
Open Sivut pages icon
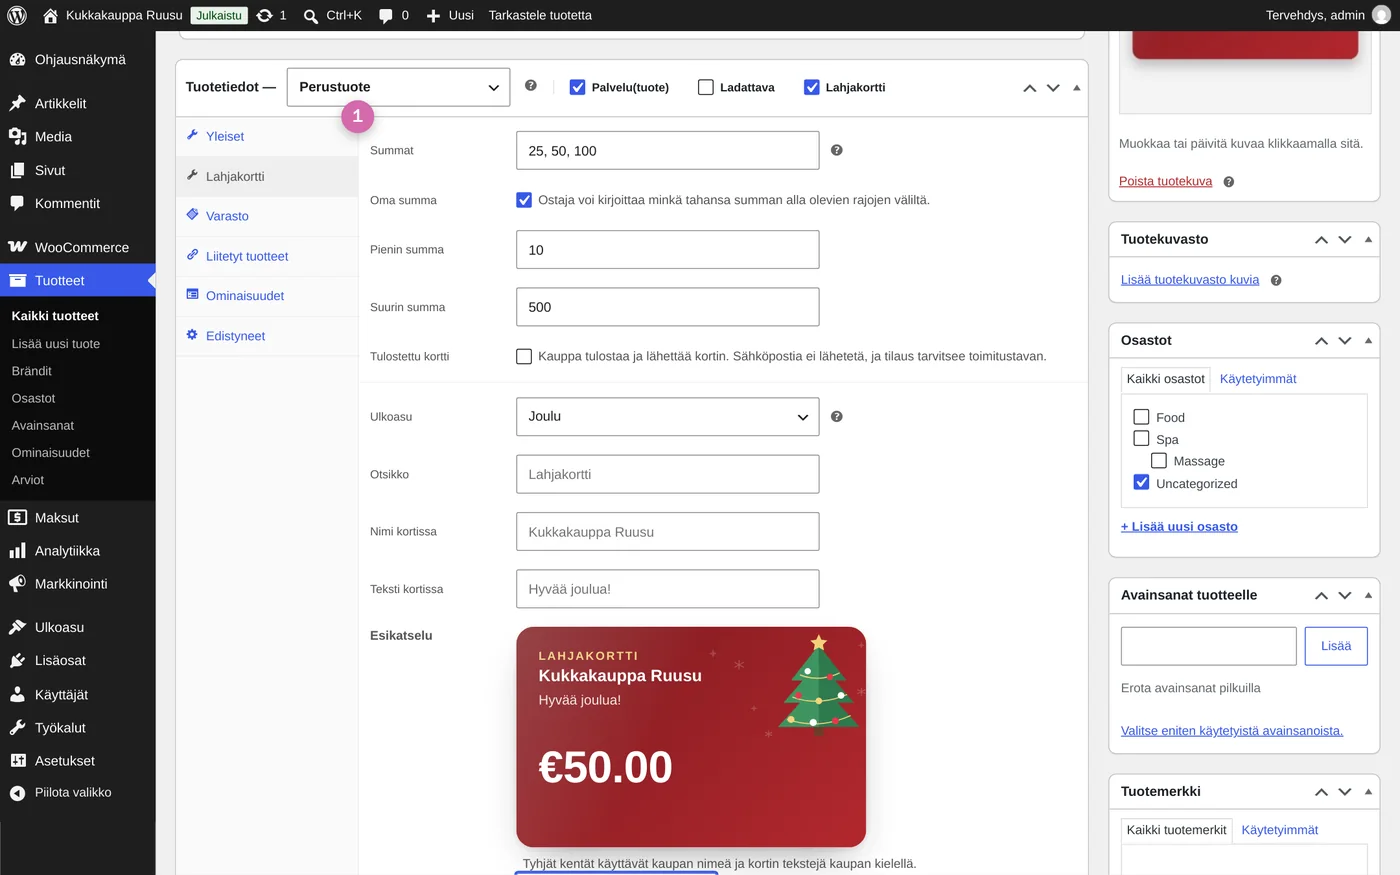17,170
